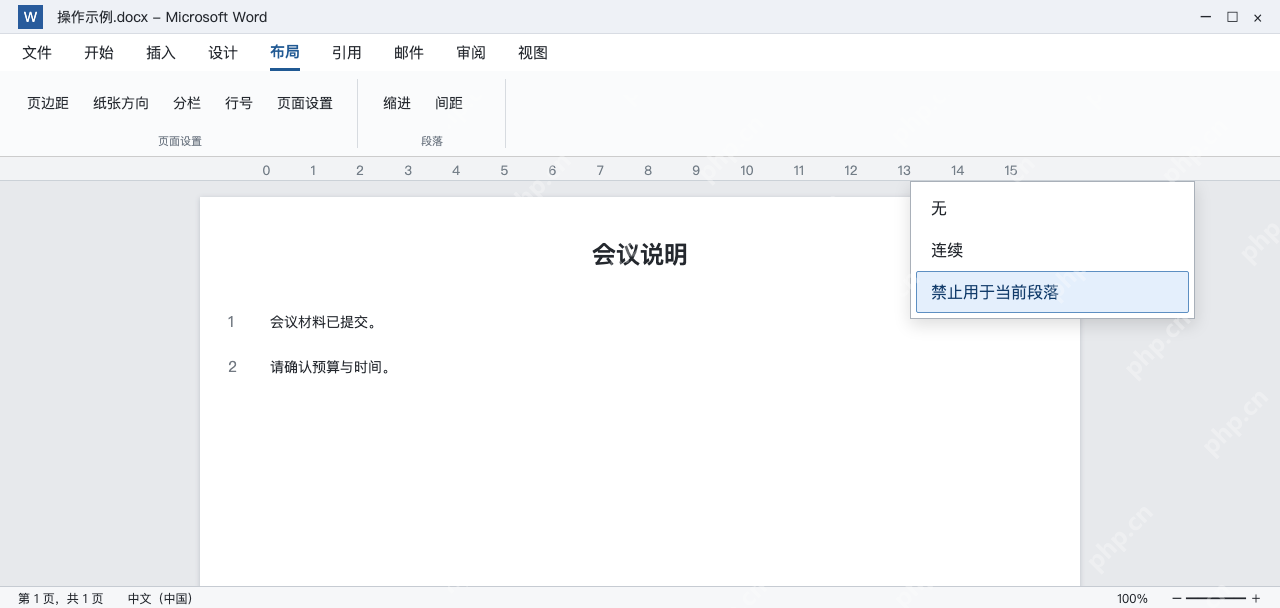
Task: Open the 文件 tab
Action: (37, 53)
